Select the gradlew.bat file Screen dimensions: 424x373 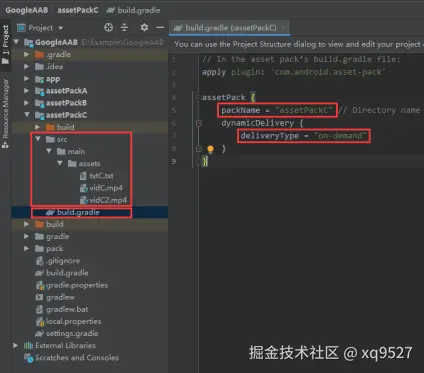pyautogui.click(x=62, y=309)
